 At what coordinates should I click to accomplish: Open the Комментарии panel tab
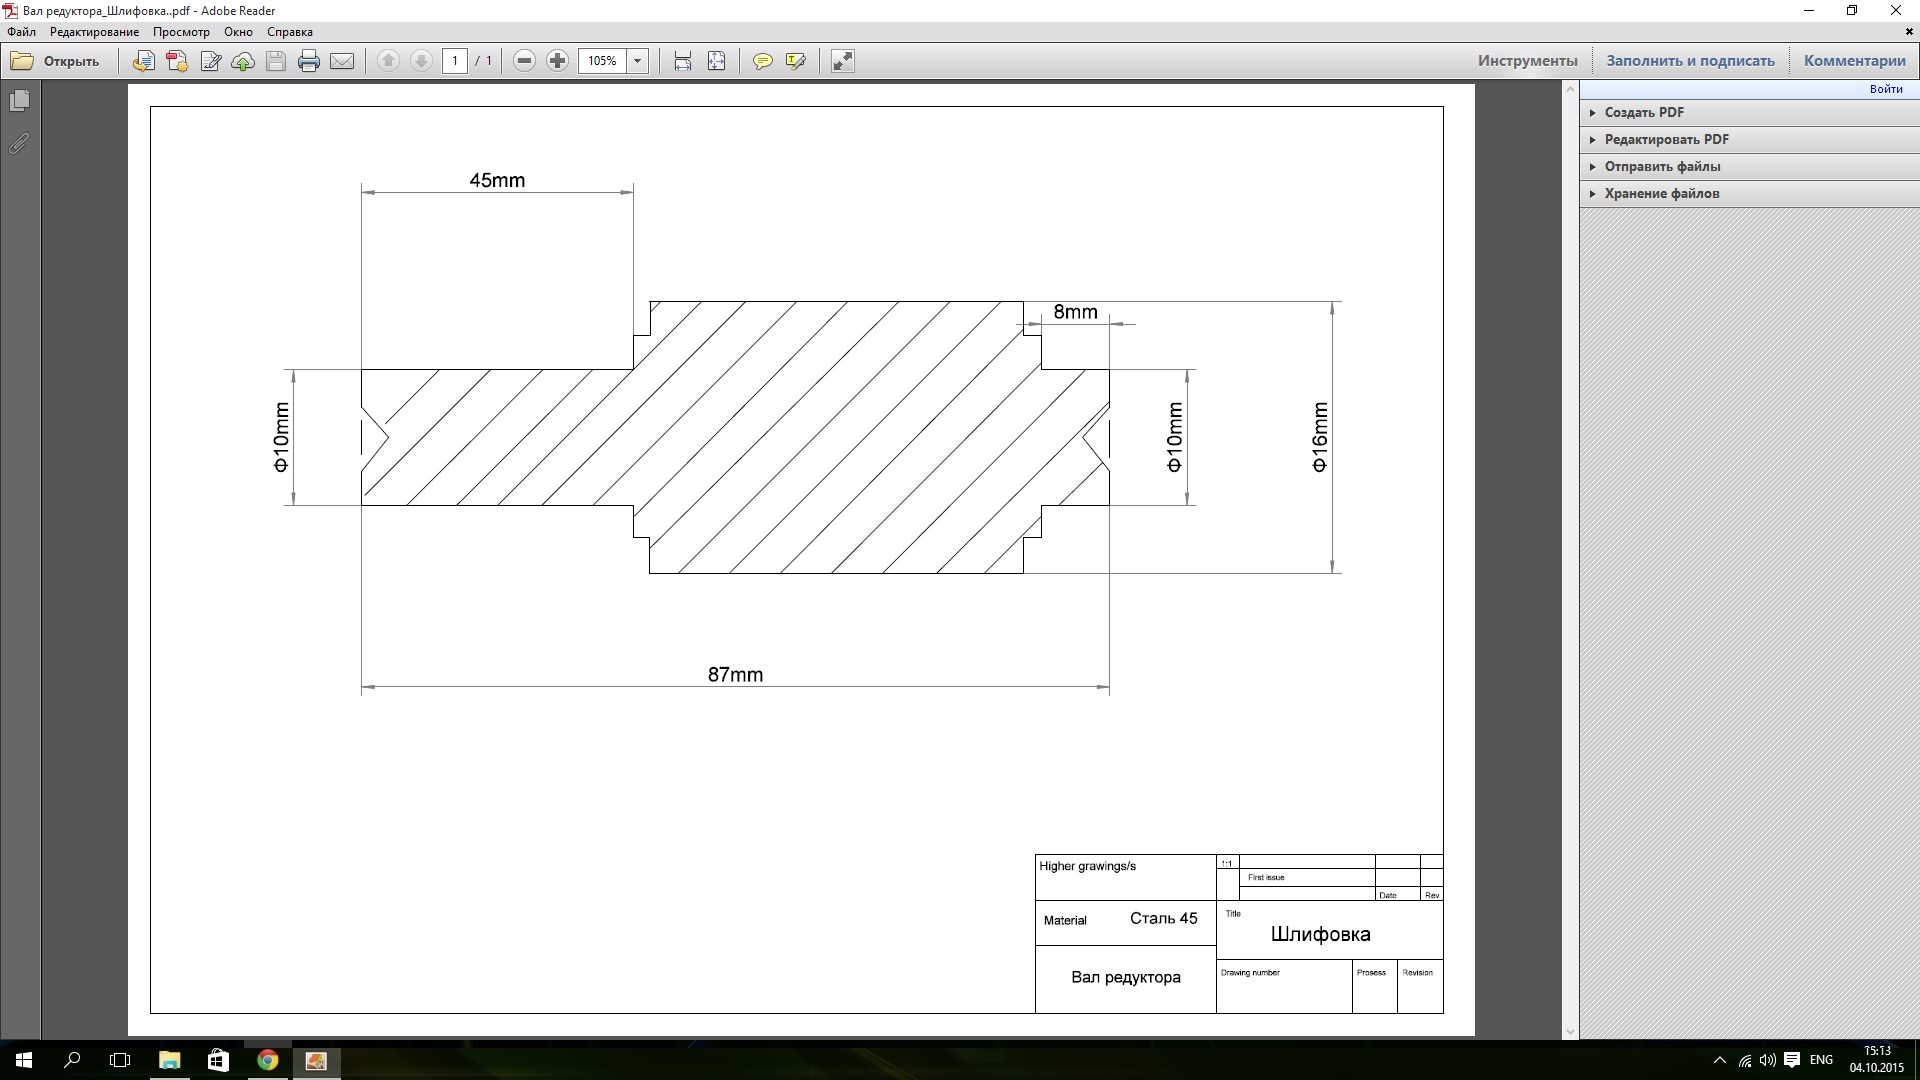(1854, 61)
